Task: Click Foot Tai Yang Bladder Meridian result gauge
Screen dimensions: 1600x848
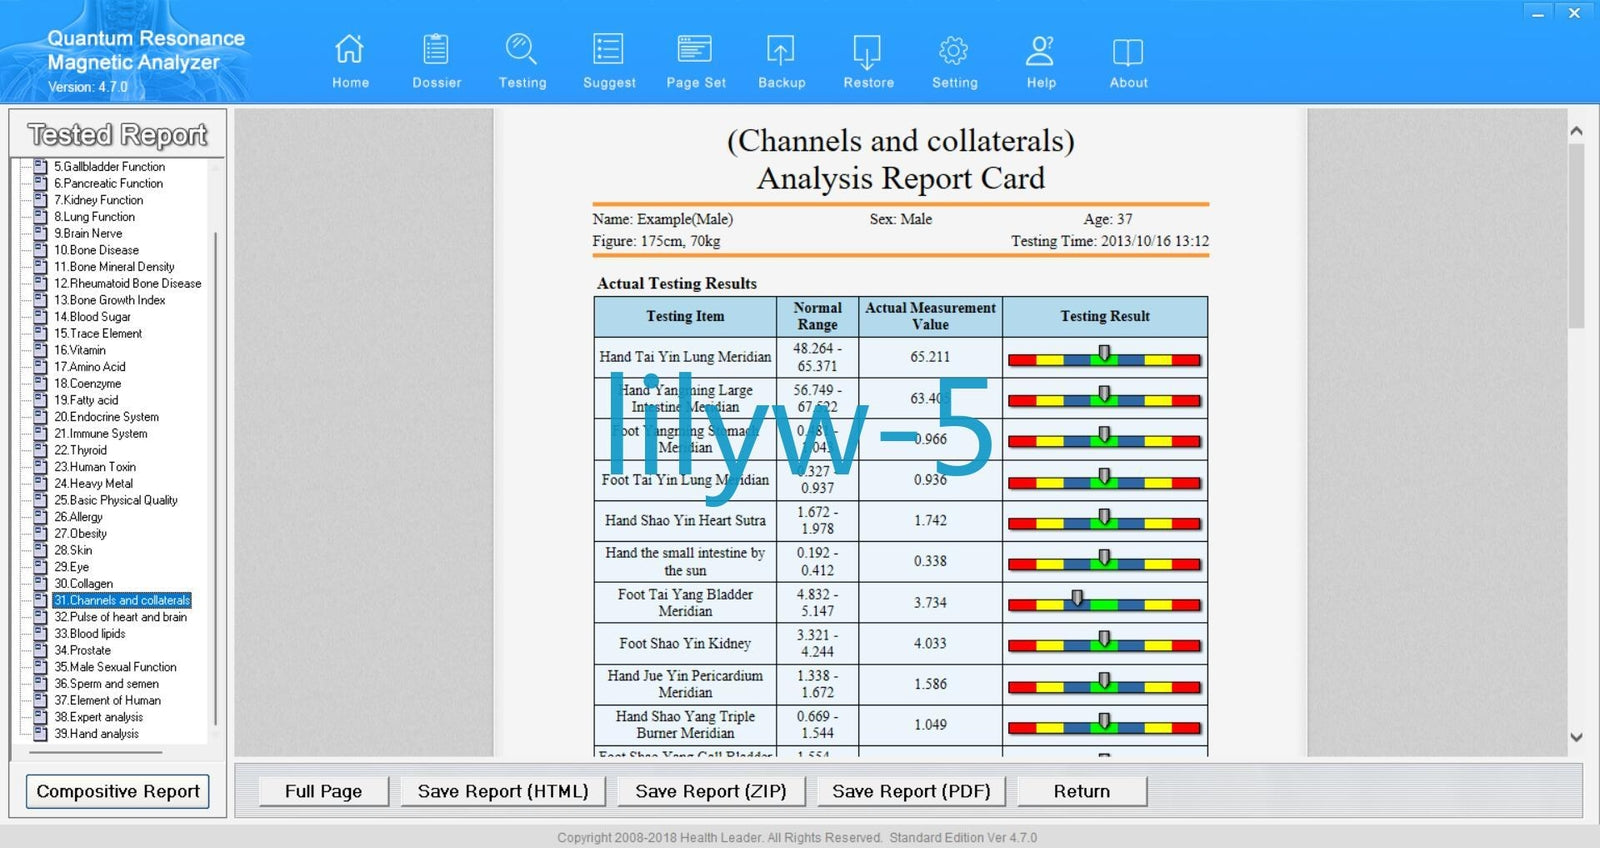Action: coord(1104,603)
